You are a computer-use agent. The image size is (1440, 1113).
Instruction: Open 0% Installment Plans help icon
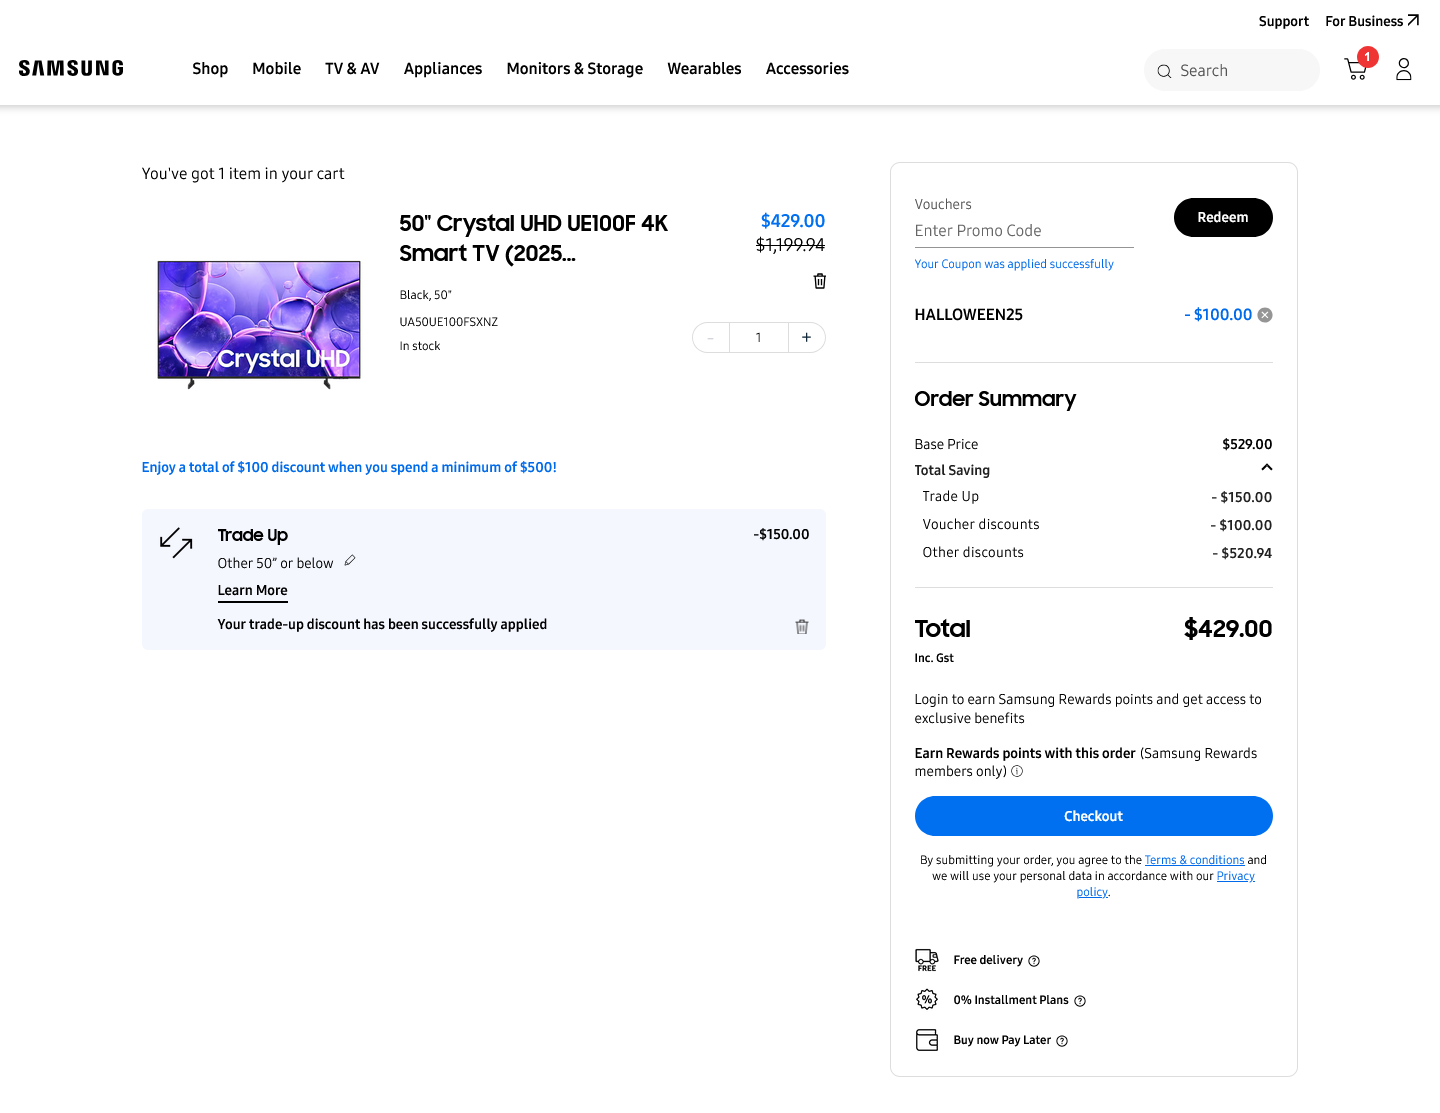click(1080, 1001)
